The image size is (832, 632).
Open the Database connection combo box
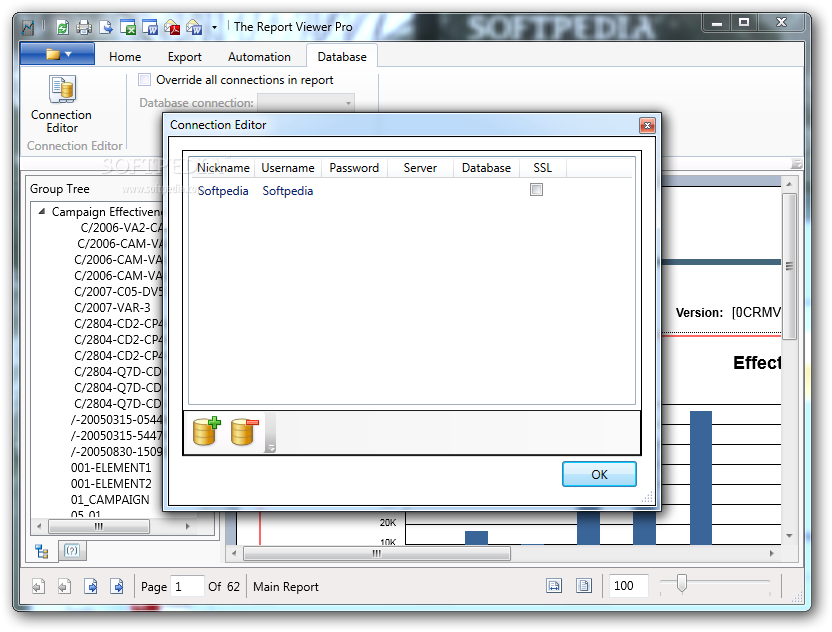(306, 102)
